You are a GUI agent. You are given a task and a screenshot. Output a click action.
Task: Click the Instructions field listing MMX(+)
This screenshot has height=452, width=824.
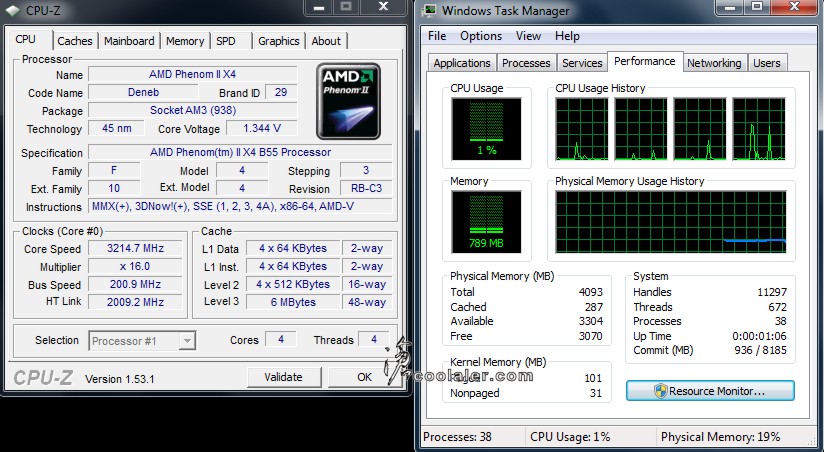pyautogui.click(x=240, y=206)
